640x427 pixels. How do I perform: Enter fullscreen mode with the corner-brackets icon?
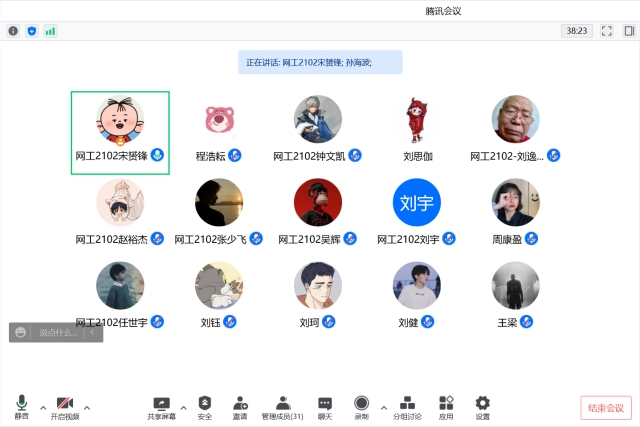coord(607,31)
